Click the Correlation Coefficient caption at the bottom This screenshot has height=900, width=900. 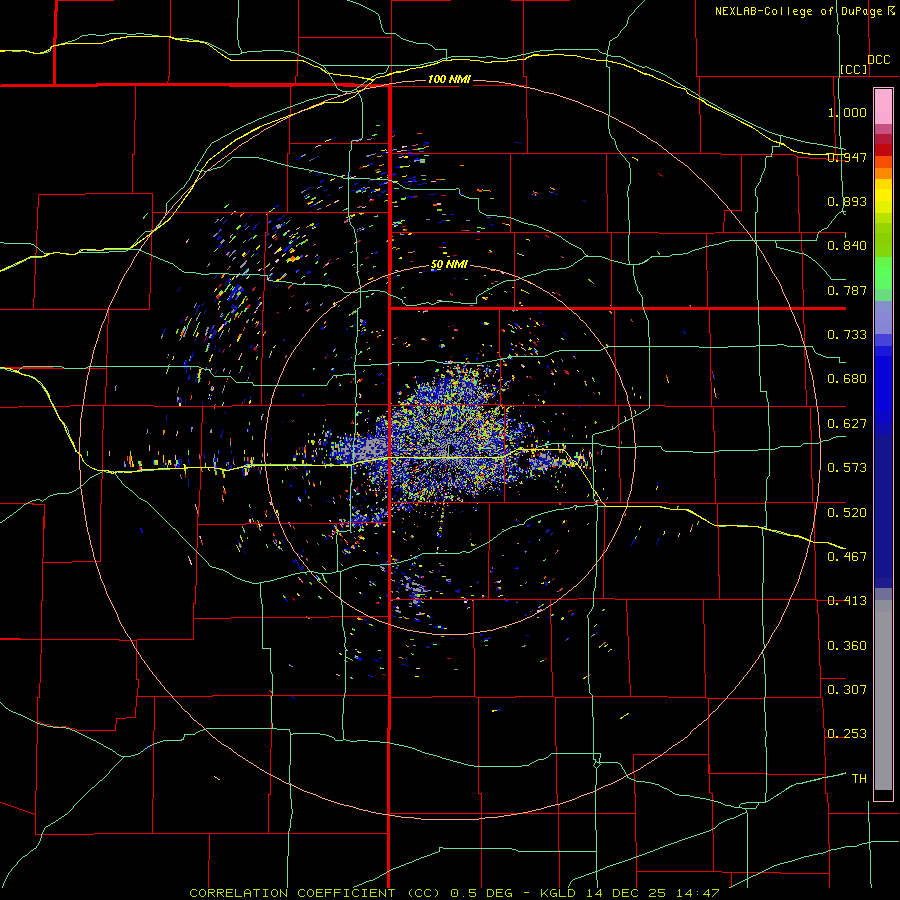454,893
